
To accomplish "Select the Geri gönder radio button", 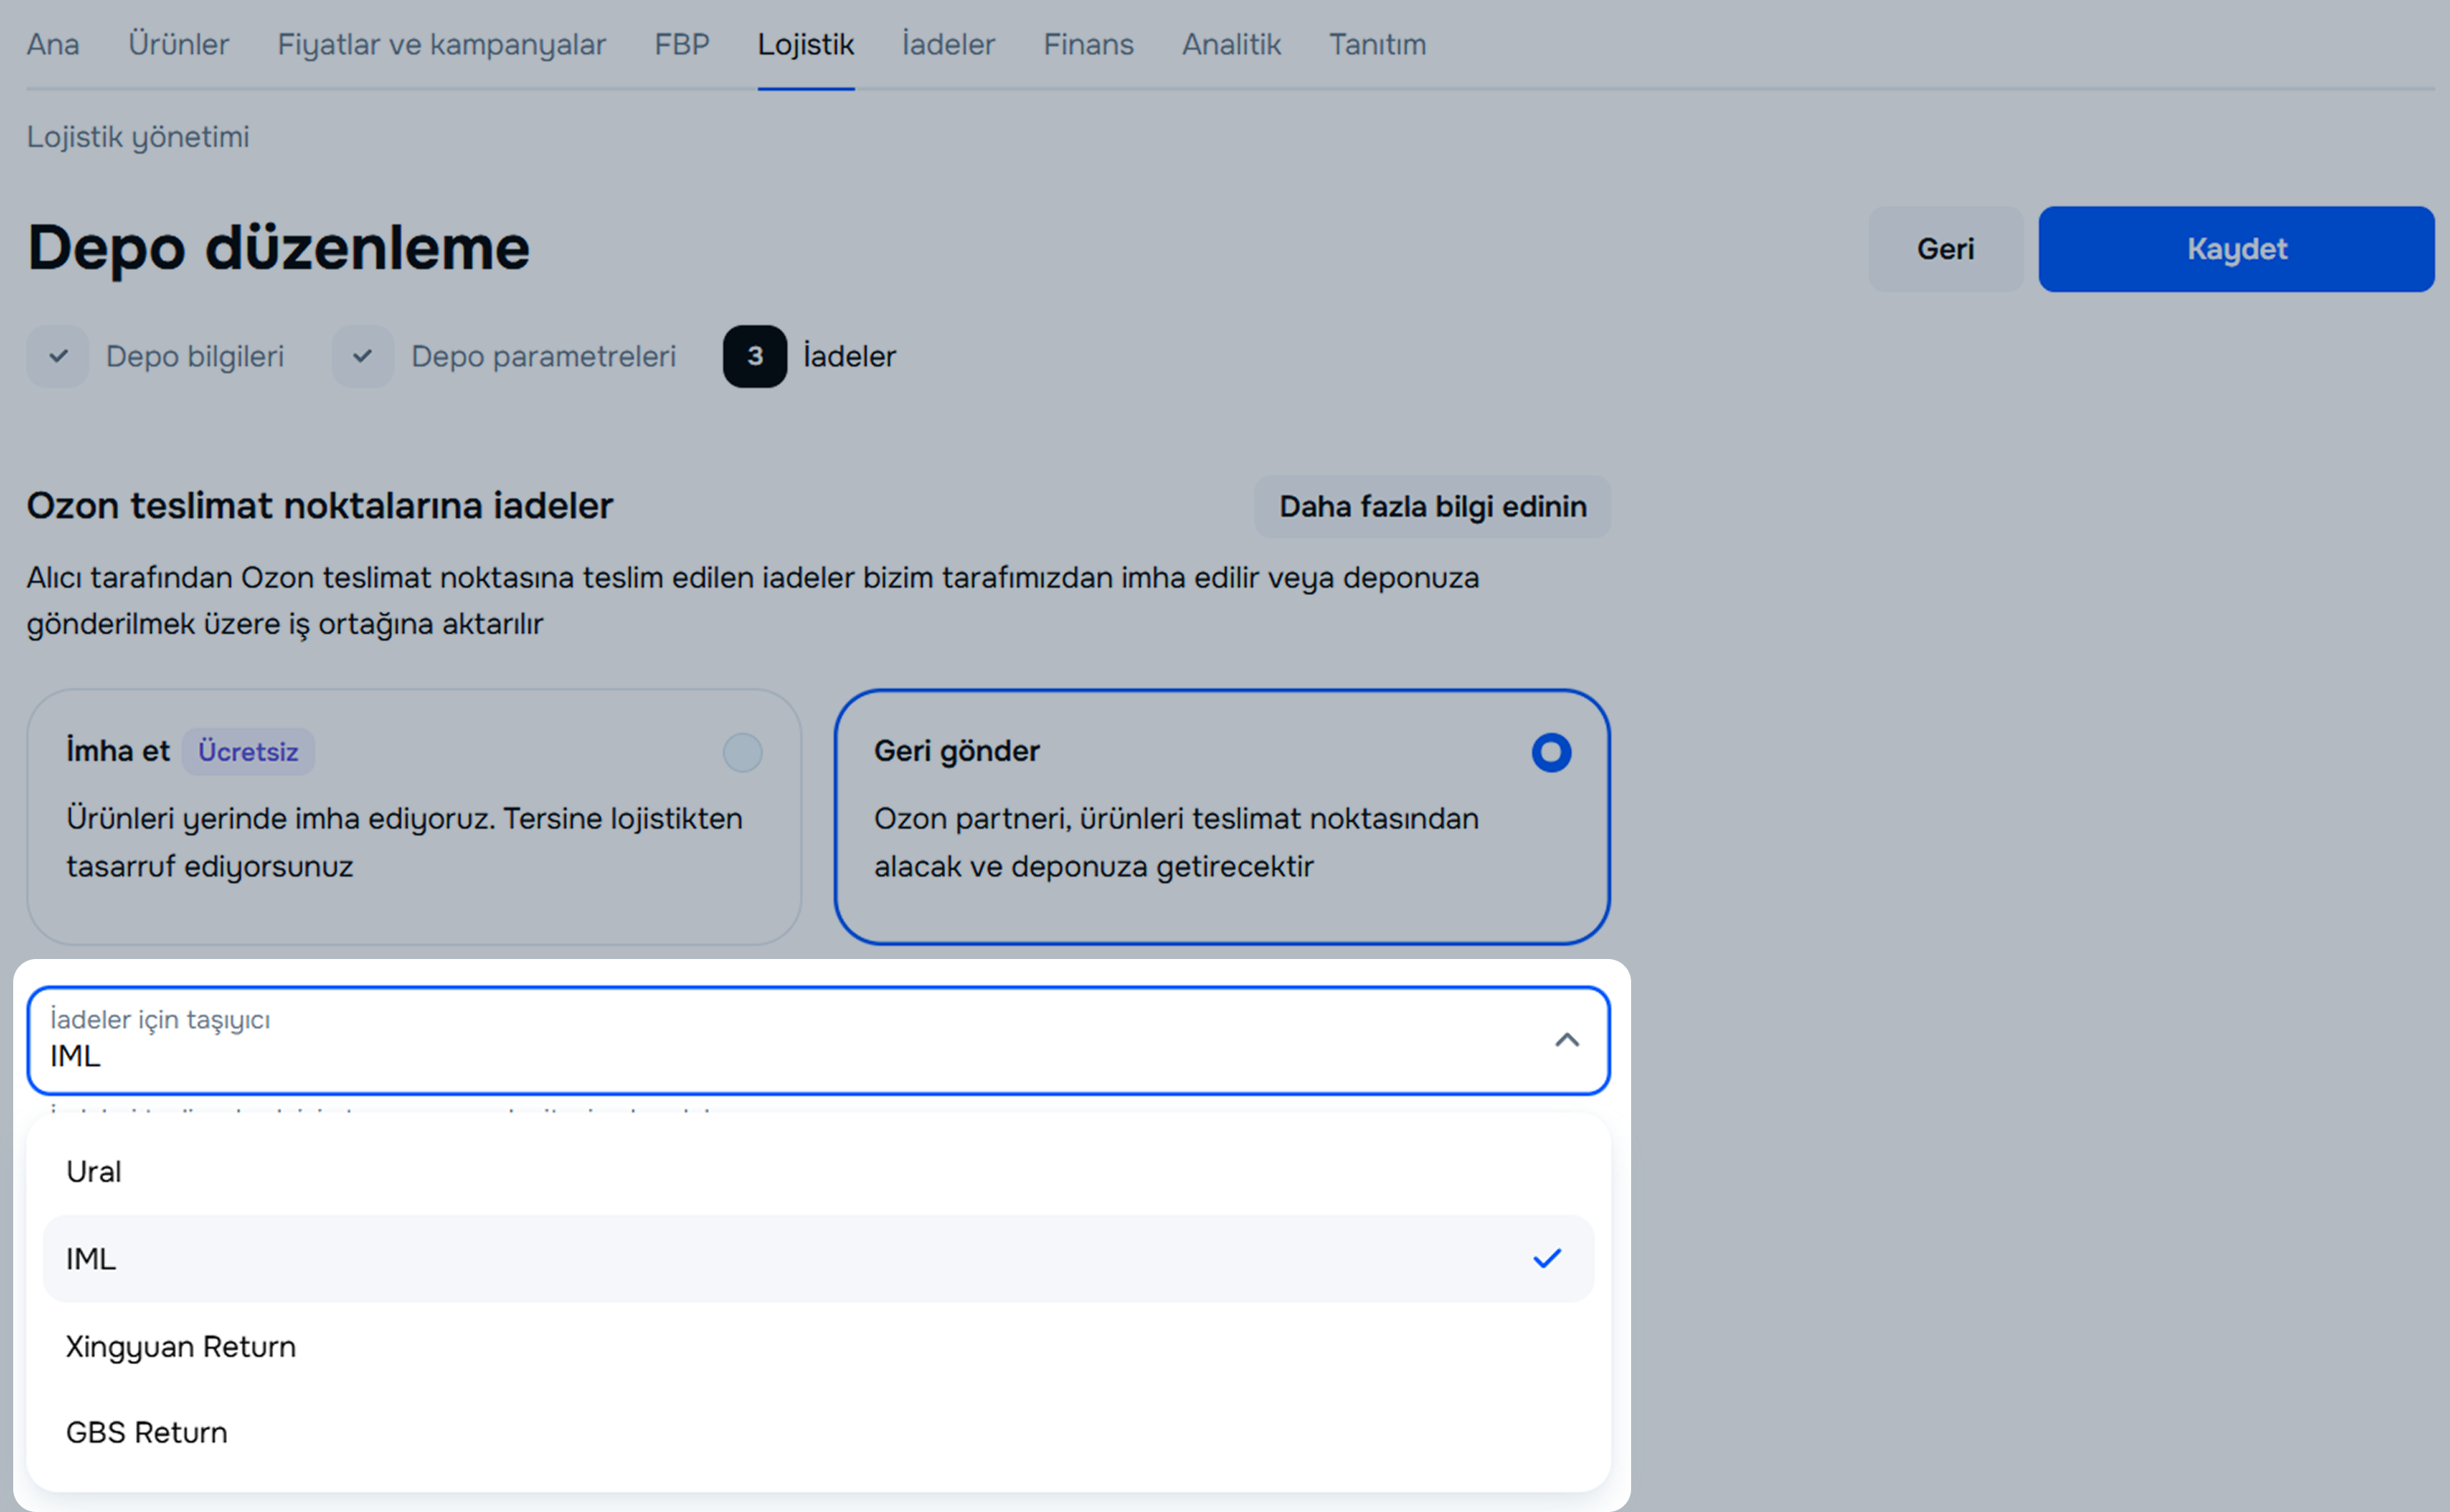I will click(1551, 752).
